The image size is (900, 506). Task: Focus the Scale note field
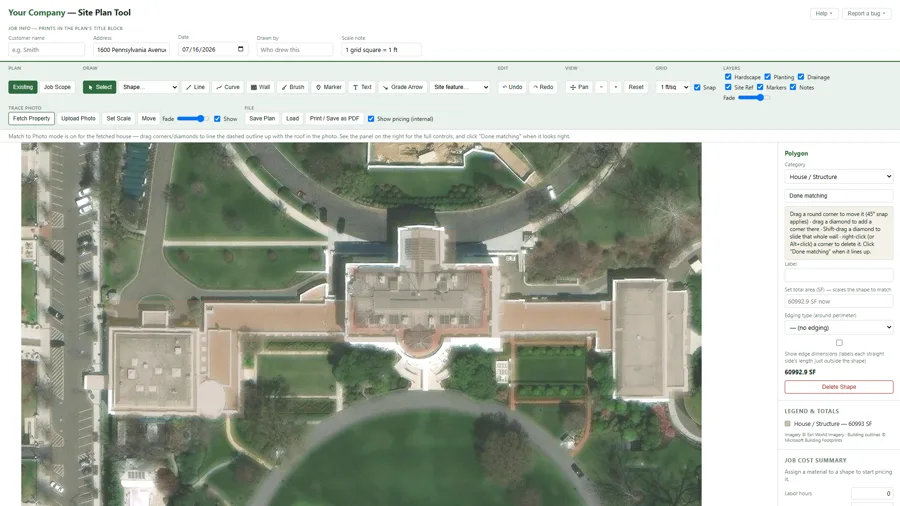coord(381,50)
